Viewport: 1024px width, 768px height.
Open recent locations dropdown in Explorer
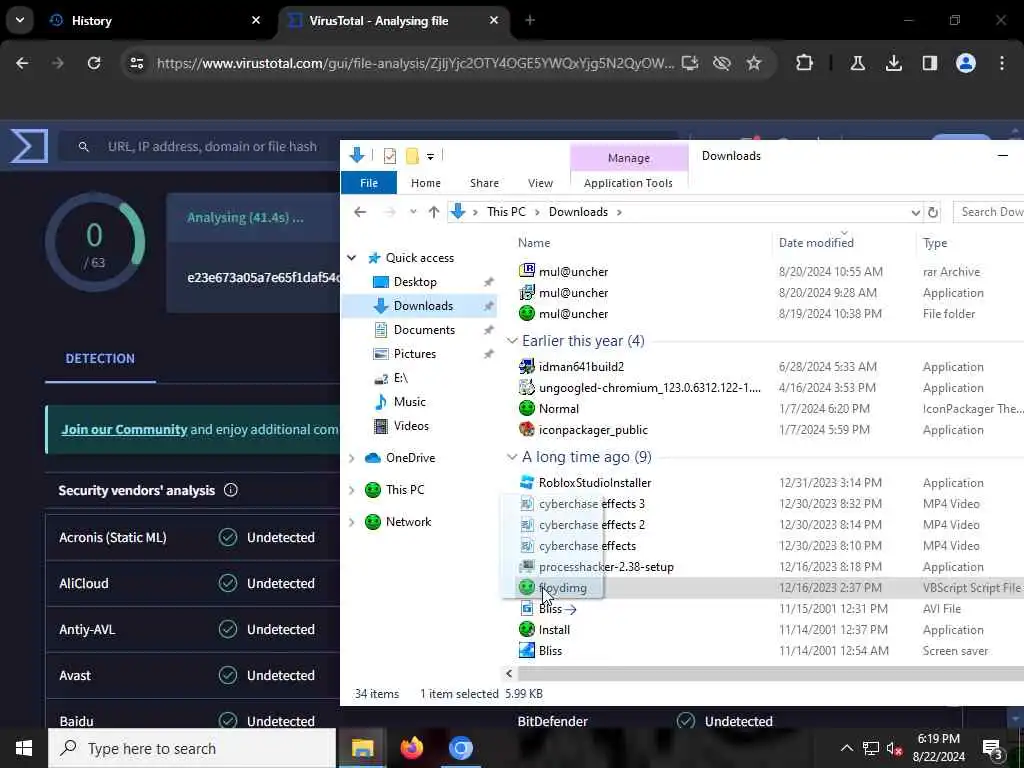(413, 212)
